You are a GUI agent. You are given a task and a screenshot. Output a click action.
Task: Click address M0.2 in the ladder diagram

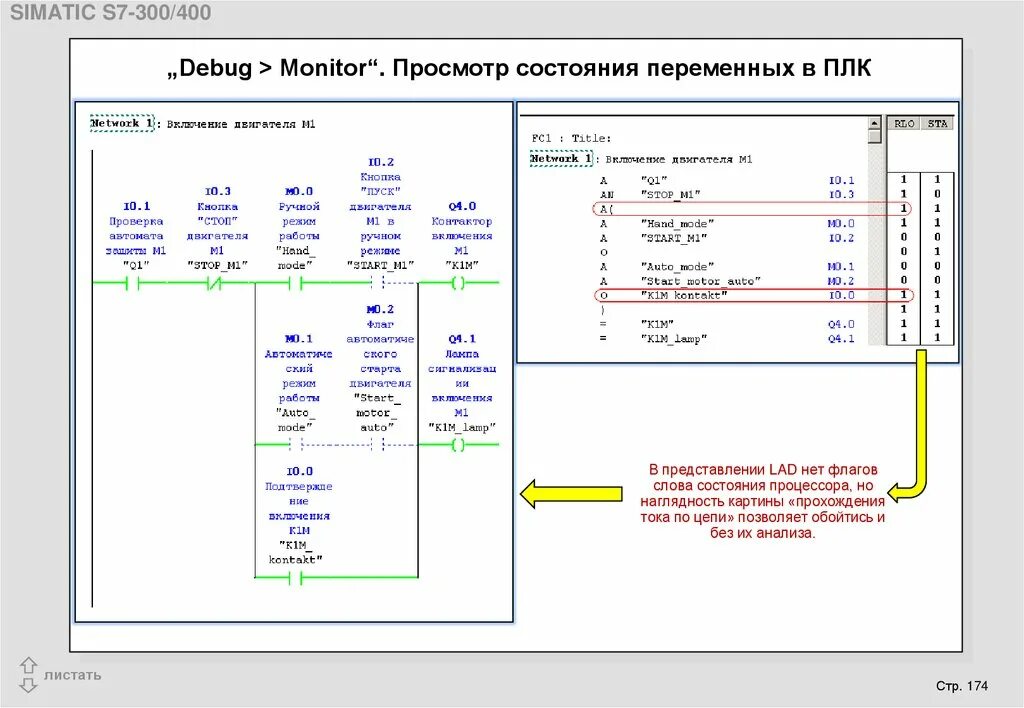[380, 310]
